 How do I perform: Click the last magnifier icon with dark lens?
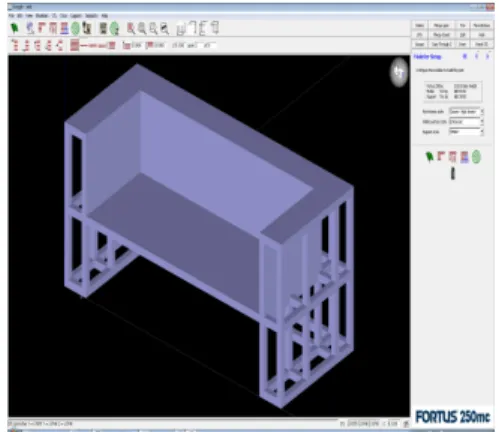(x=165, y=29)
